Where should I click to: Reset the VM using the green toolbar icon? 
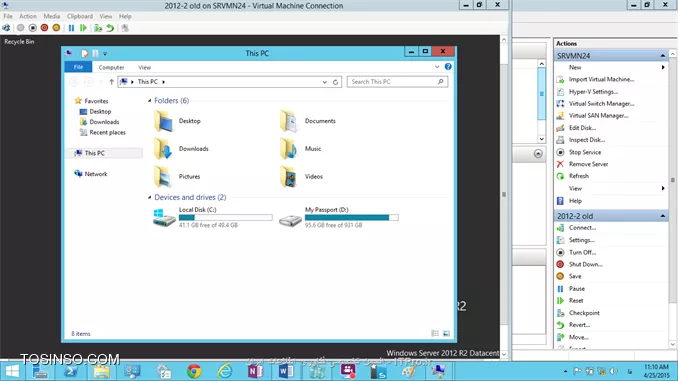click(x=83, y=28)
